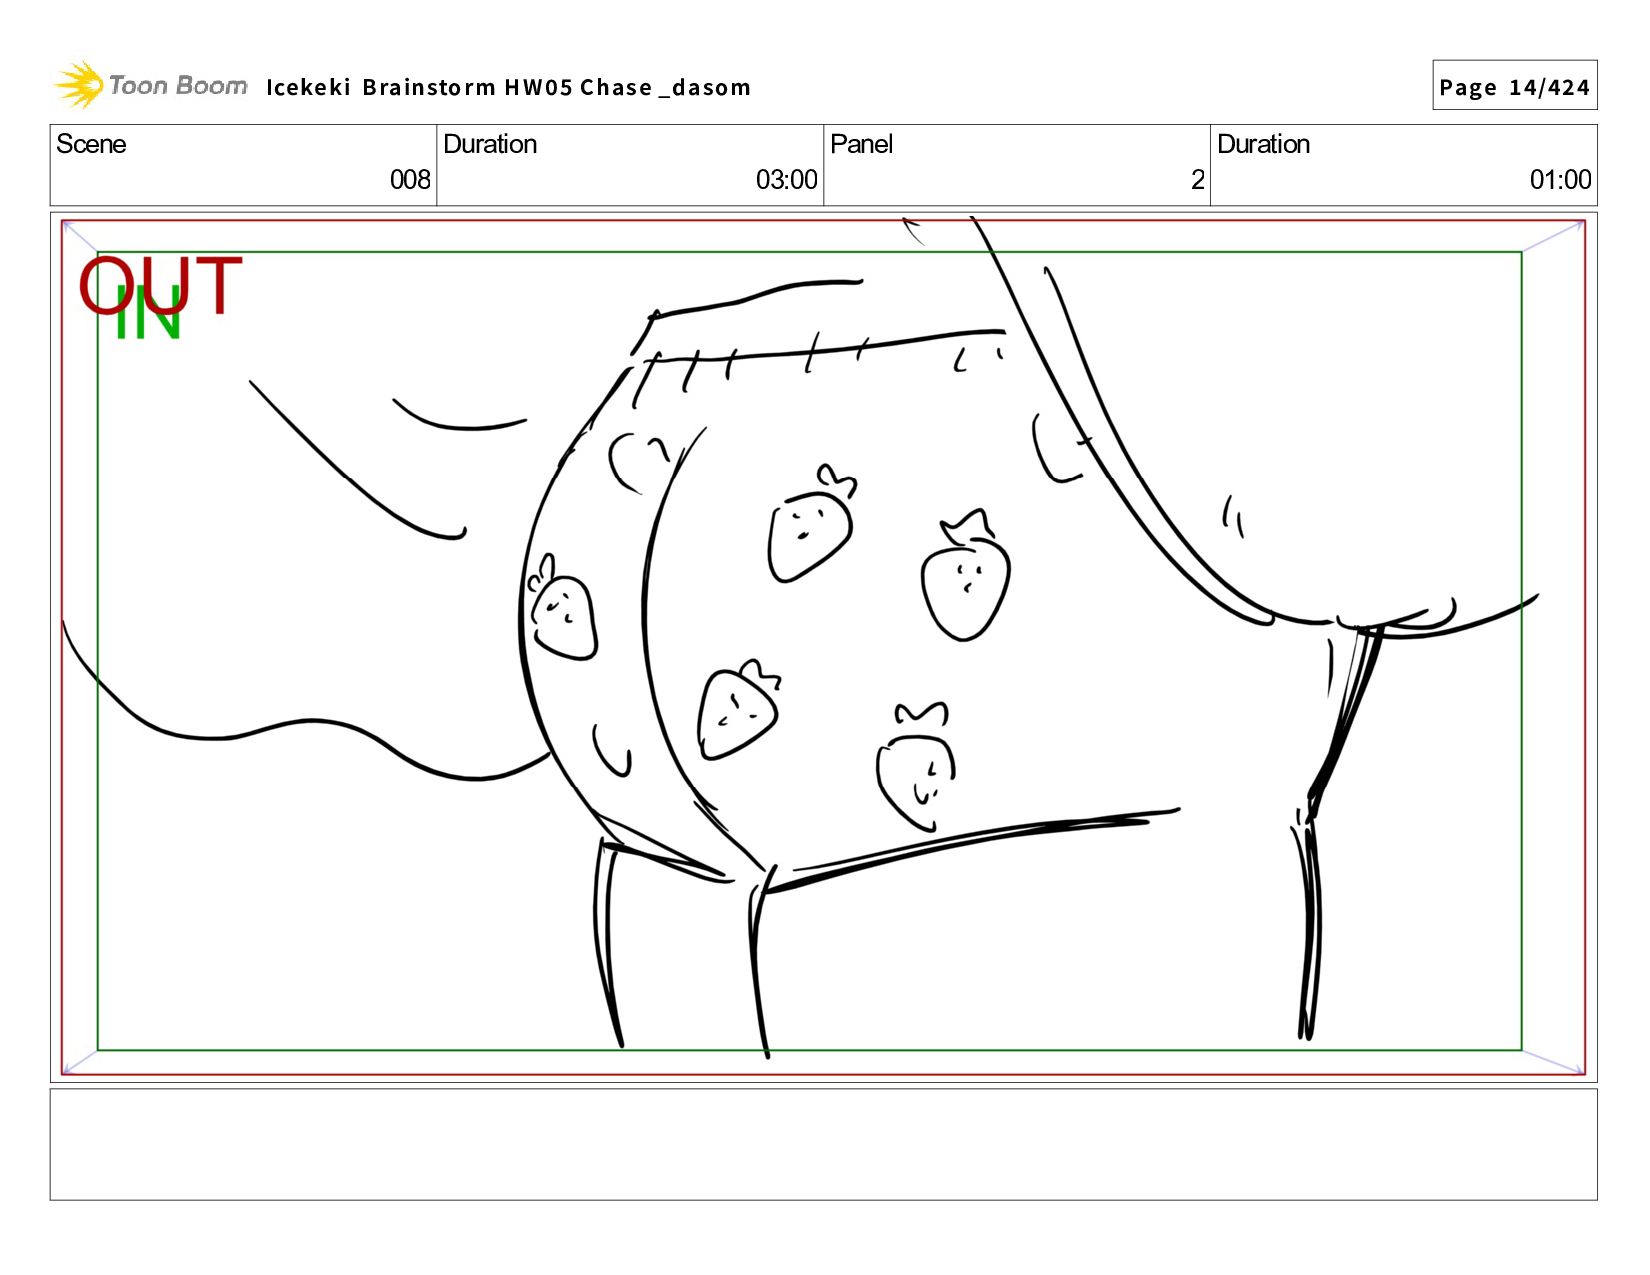Click the green 'IN' camera label

pyautogui.click(x=148, y=314)
